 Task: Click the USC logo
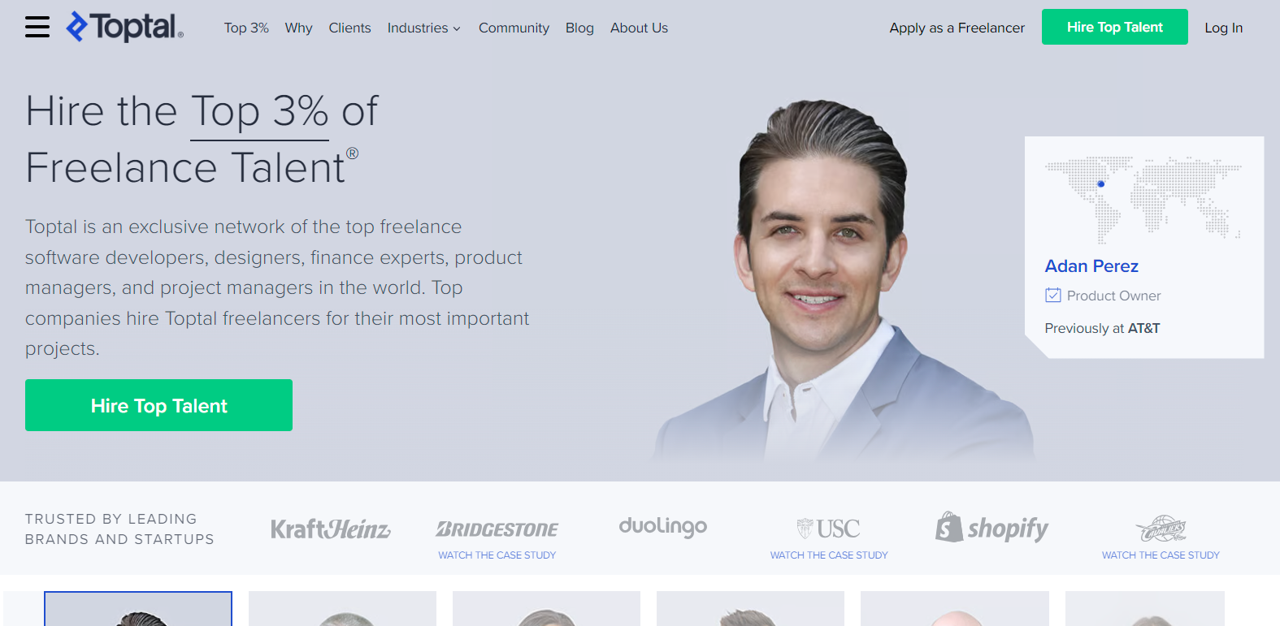829,528
